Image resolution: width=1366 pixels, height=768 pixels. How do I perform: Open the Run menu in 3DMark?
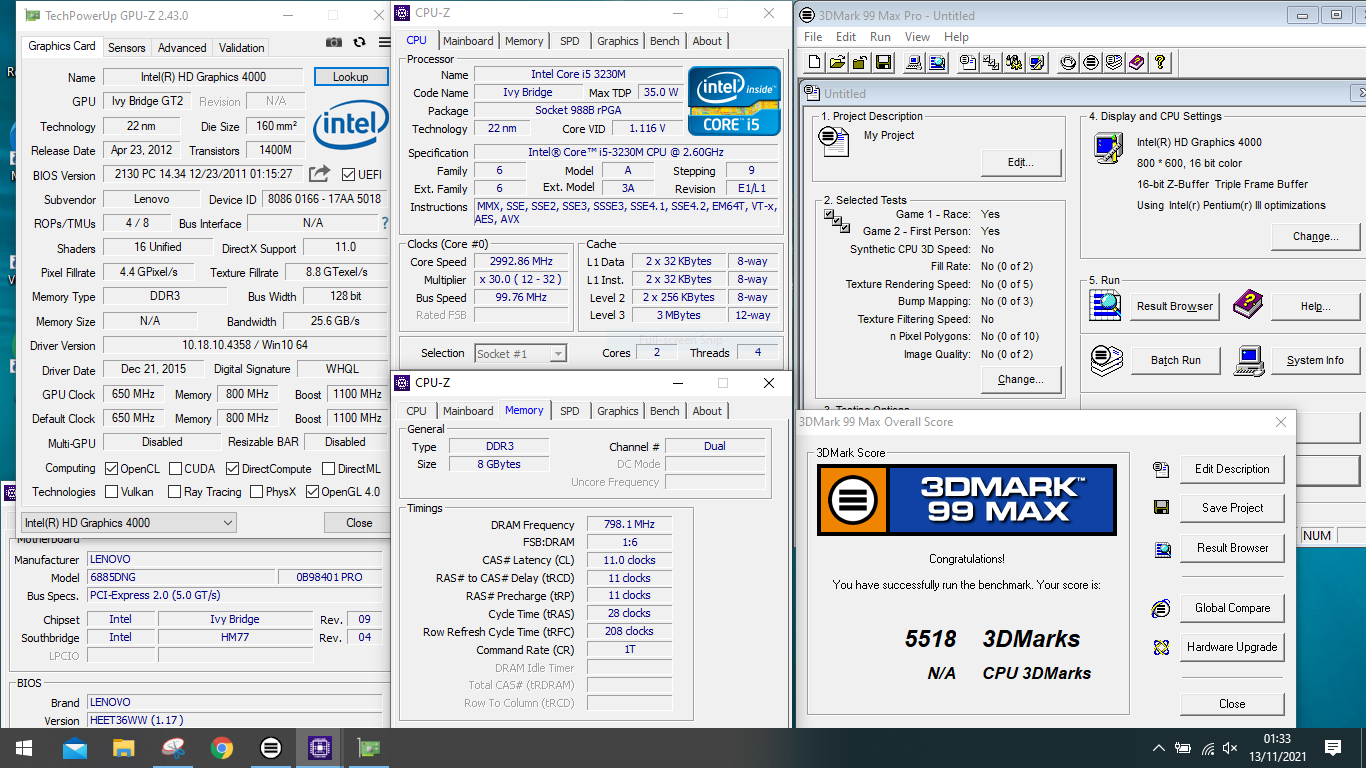(880, 37)
